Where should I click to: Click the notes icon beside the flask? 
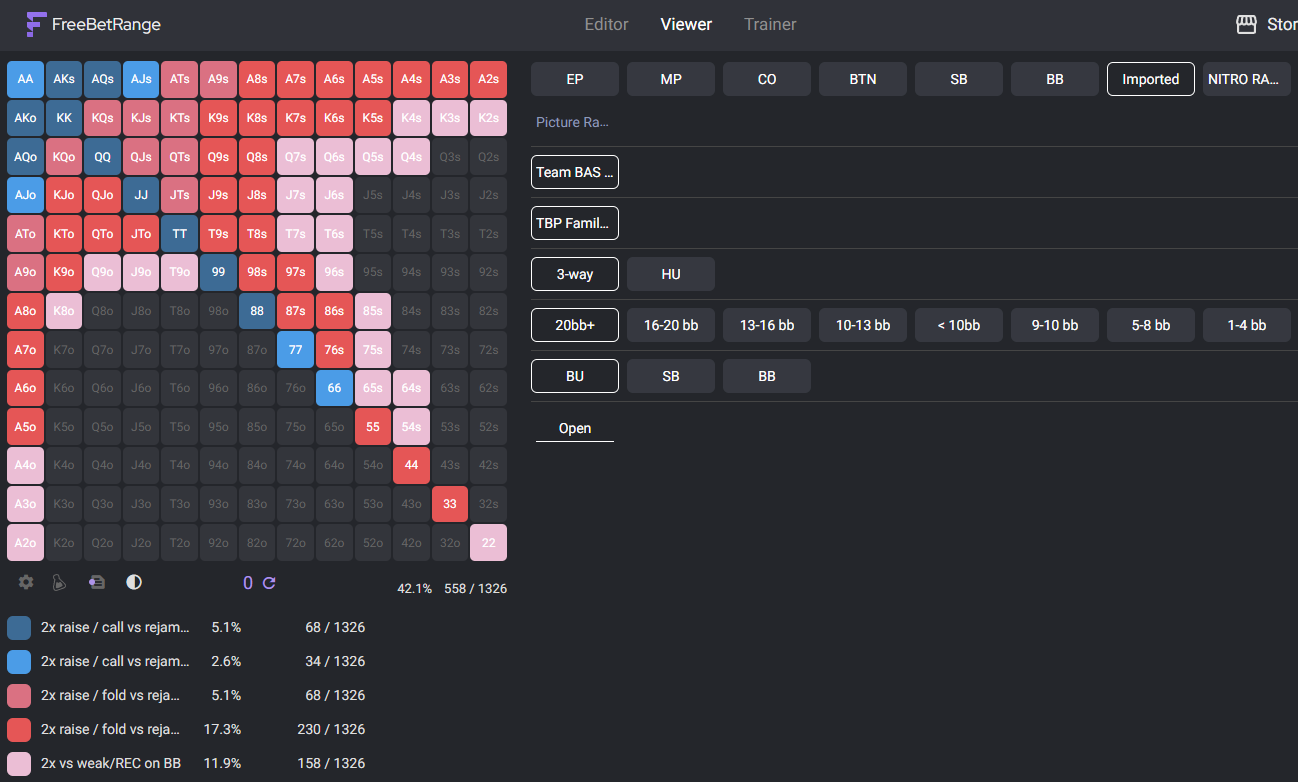[97, 582]
